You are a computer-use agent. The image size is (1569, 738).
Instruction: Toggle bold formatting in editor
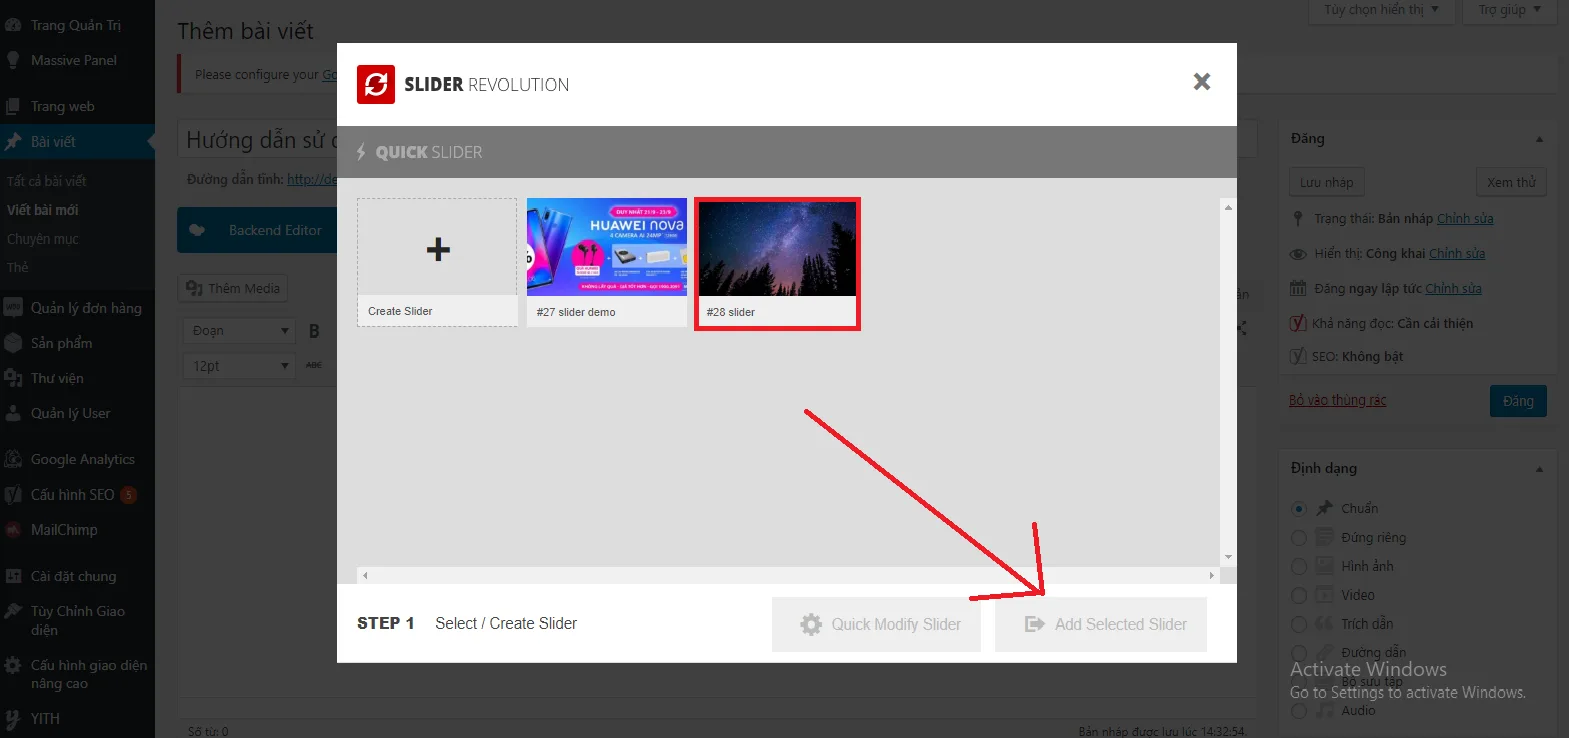point(314,331)
